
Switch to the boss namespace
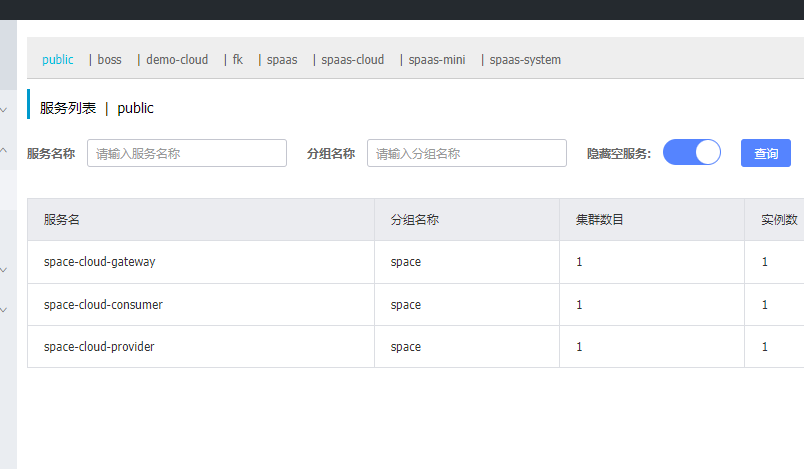coord(109,60)
